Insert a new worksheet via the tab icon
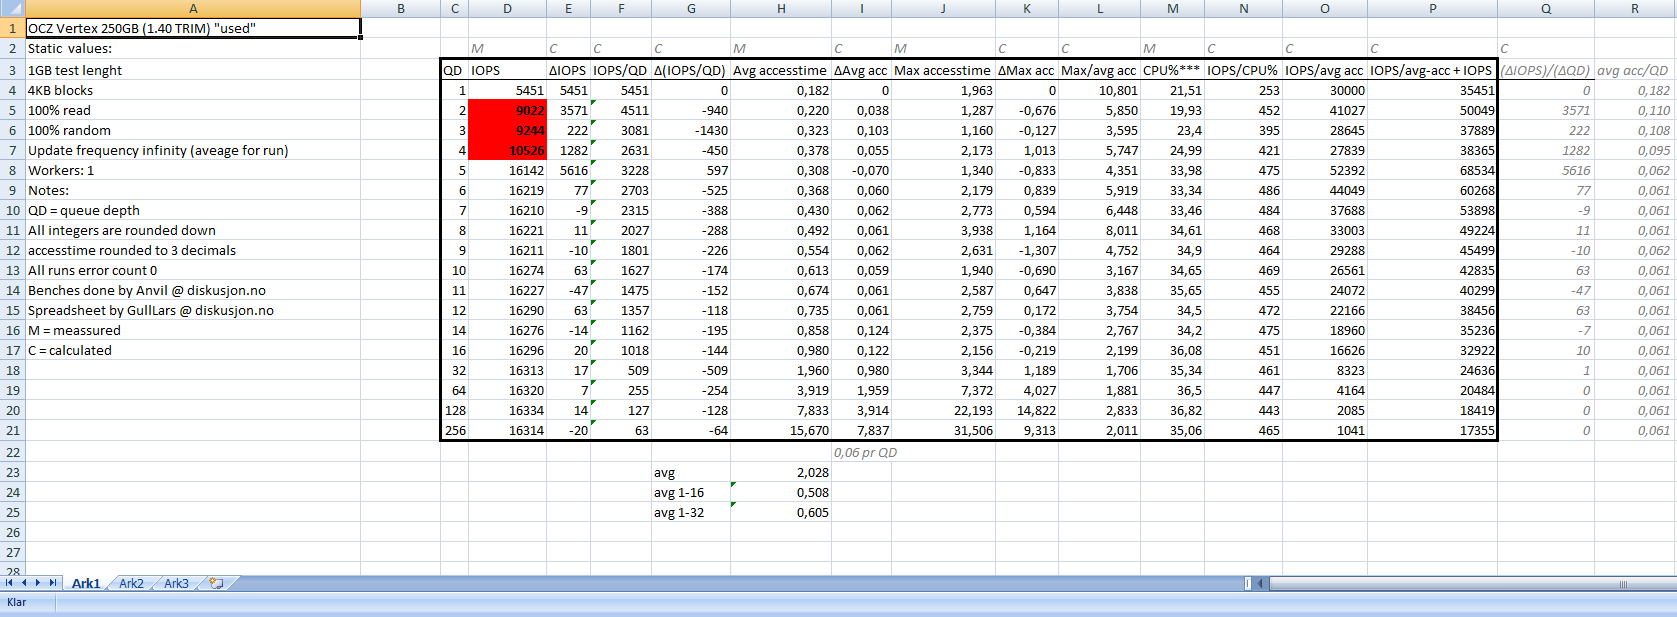 click(215, 583)
